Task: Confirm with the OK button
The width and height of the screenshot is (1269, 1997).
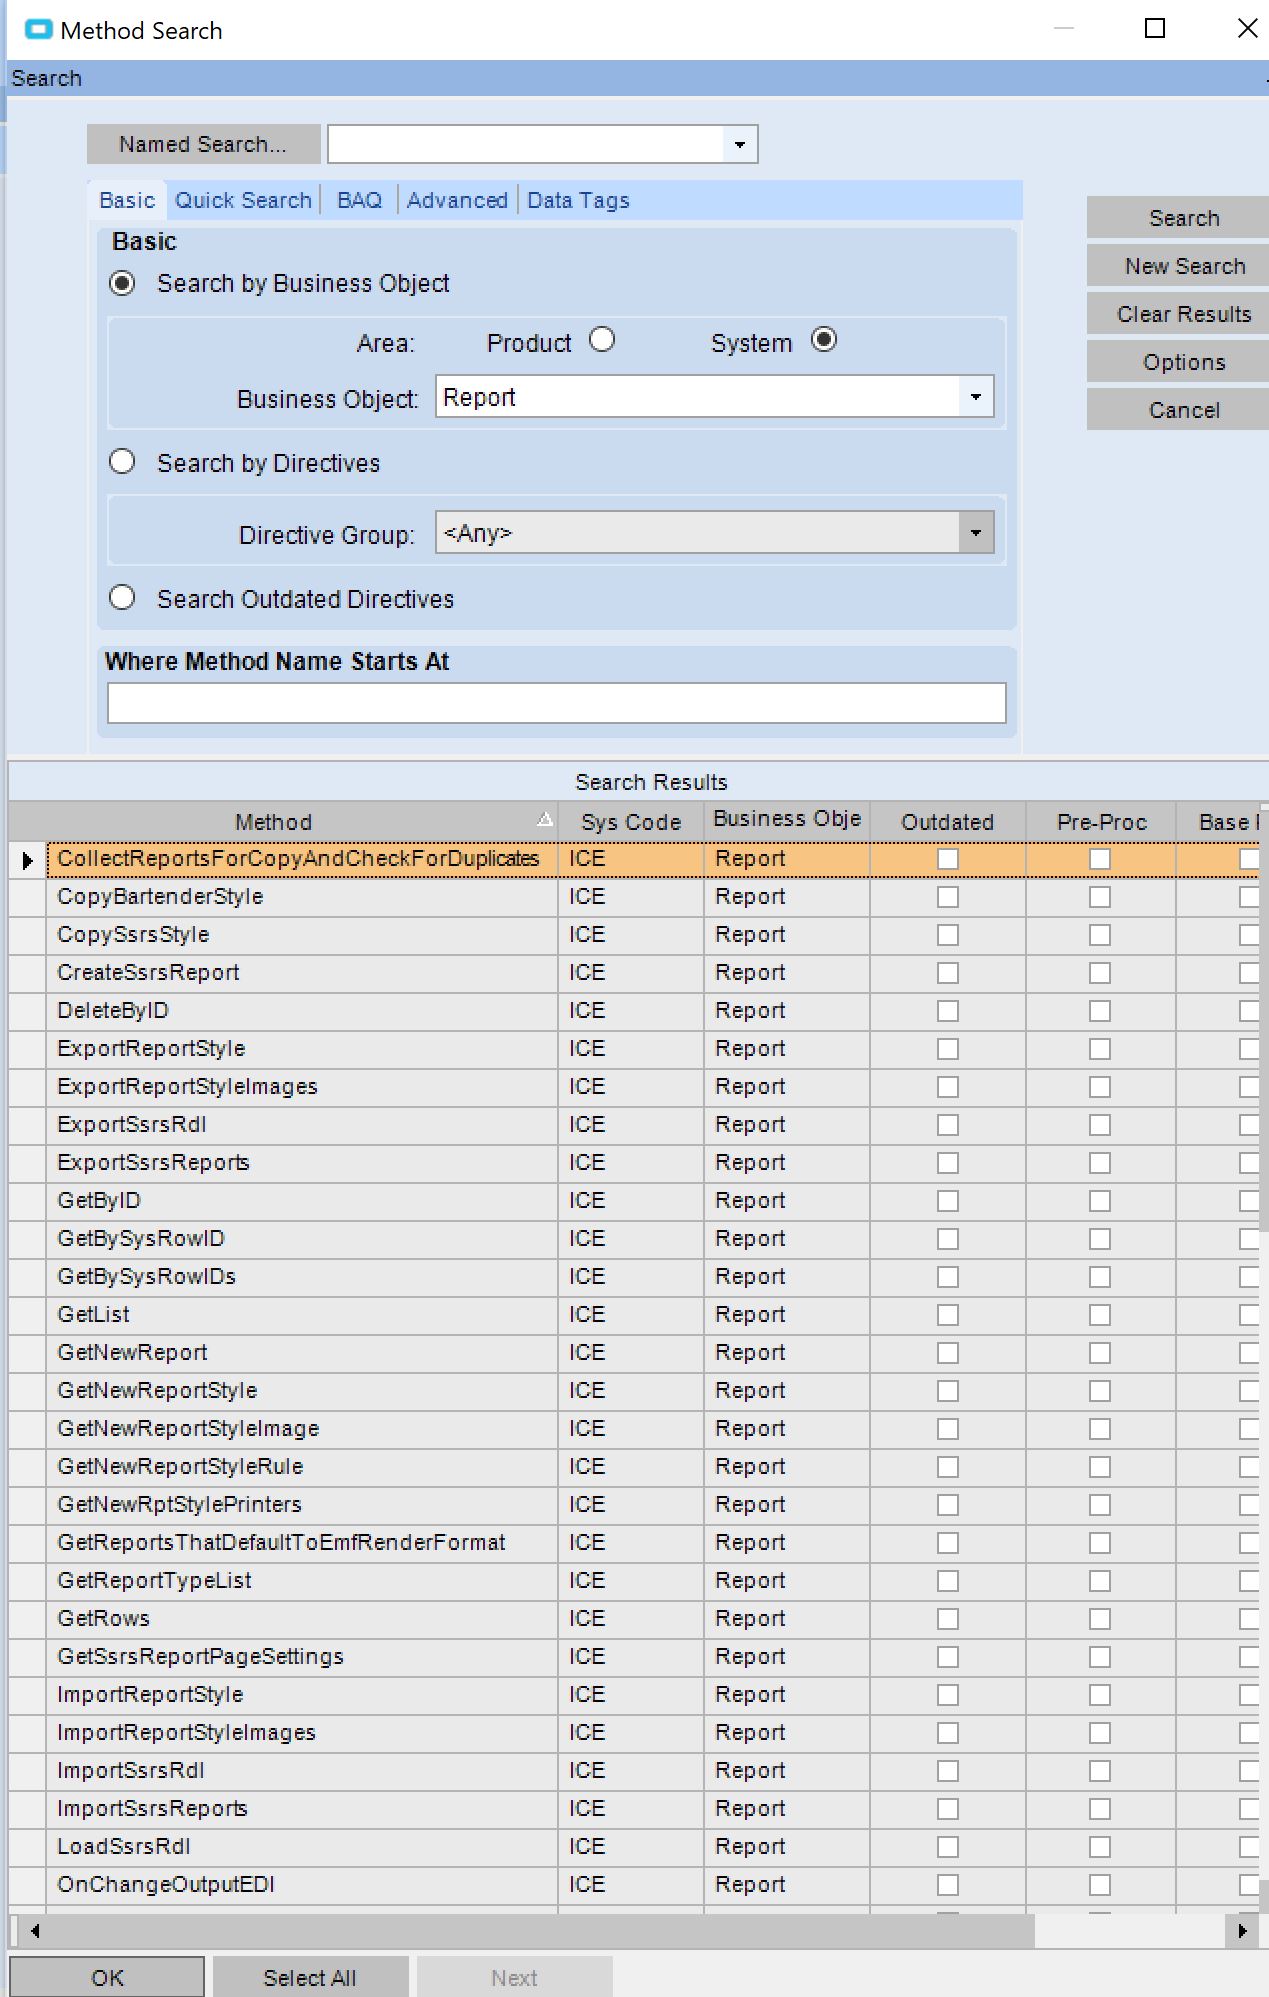Action: click(107, 1977)
